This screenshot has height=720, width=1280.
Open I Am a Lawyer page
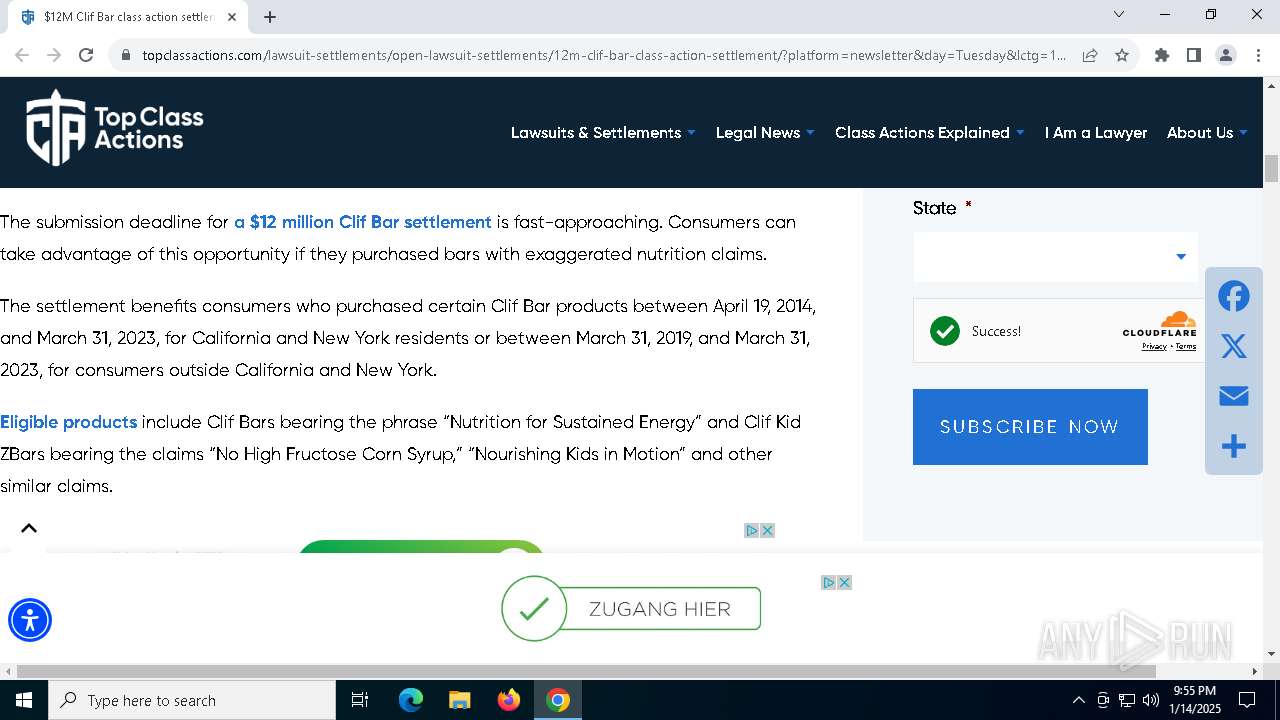pyautogui.click(x=1096, y=133)
